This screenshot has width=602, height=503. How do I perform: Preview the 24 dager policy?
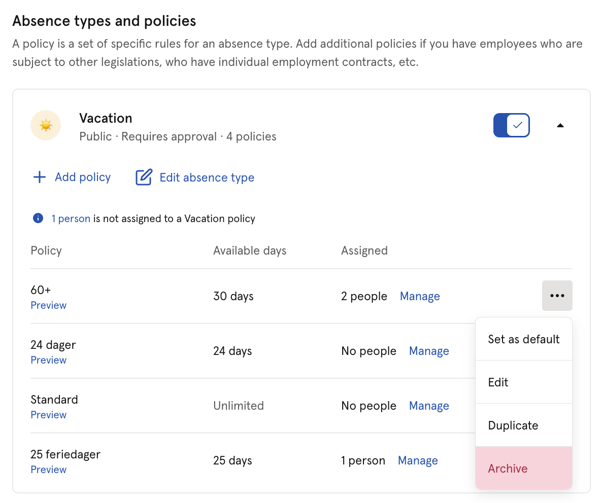tap(48, 360)
